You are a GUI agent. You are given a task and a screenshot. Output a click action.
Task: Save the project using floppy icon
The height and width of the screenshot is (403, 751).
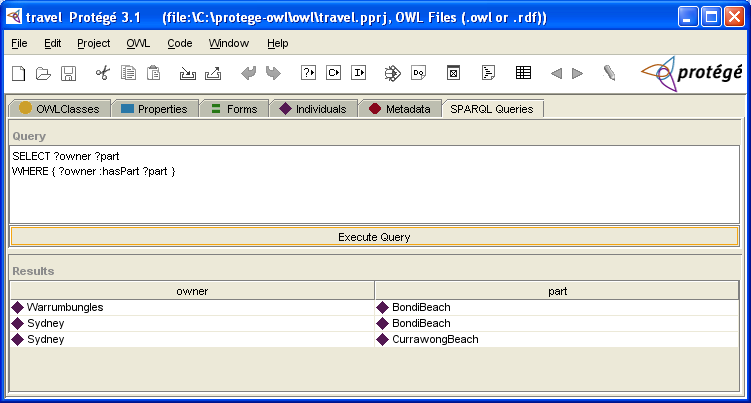pyautogui.click(x=69, y=73)
